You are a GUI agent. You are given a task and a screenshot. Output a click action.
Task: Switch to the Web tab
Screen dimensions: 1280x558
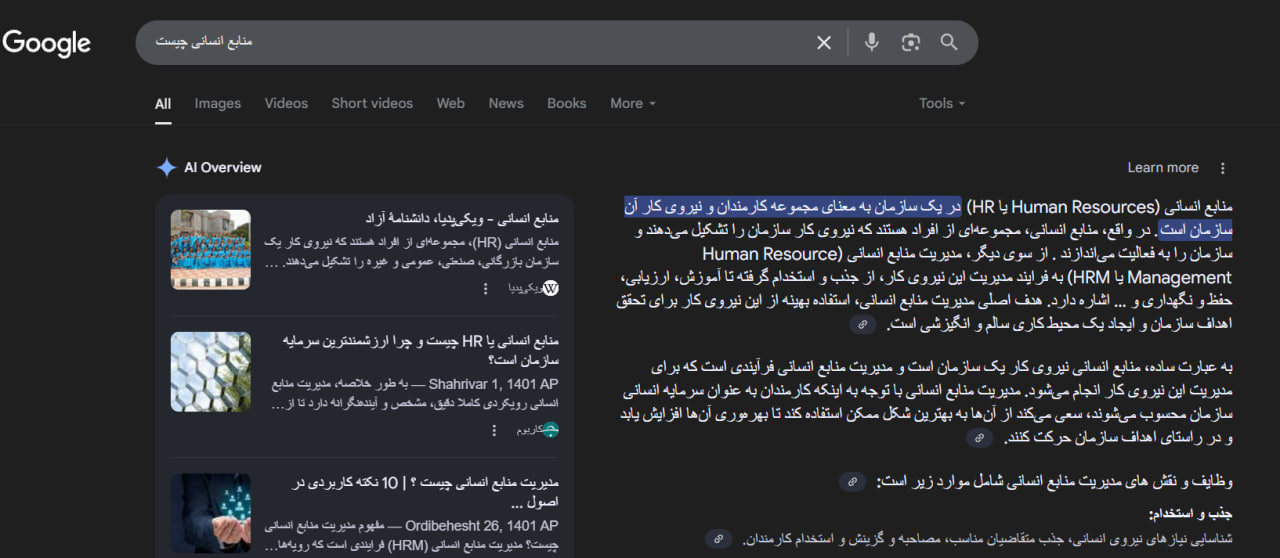click(451, 103)
